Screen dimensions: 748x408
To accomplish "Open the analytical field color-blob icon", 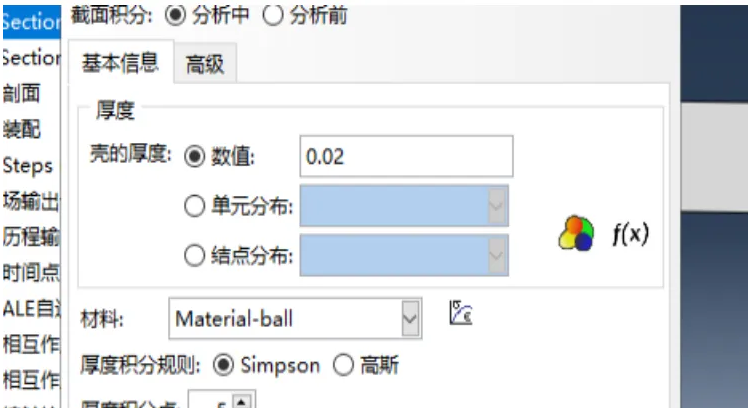I will coord(576,233).
